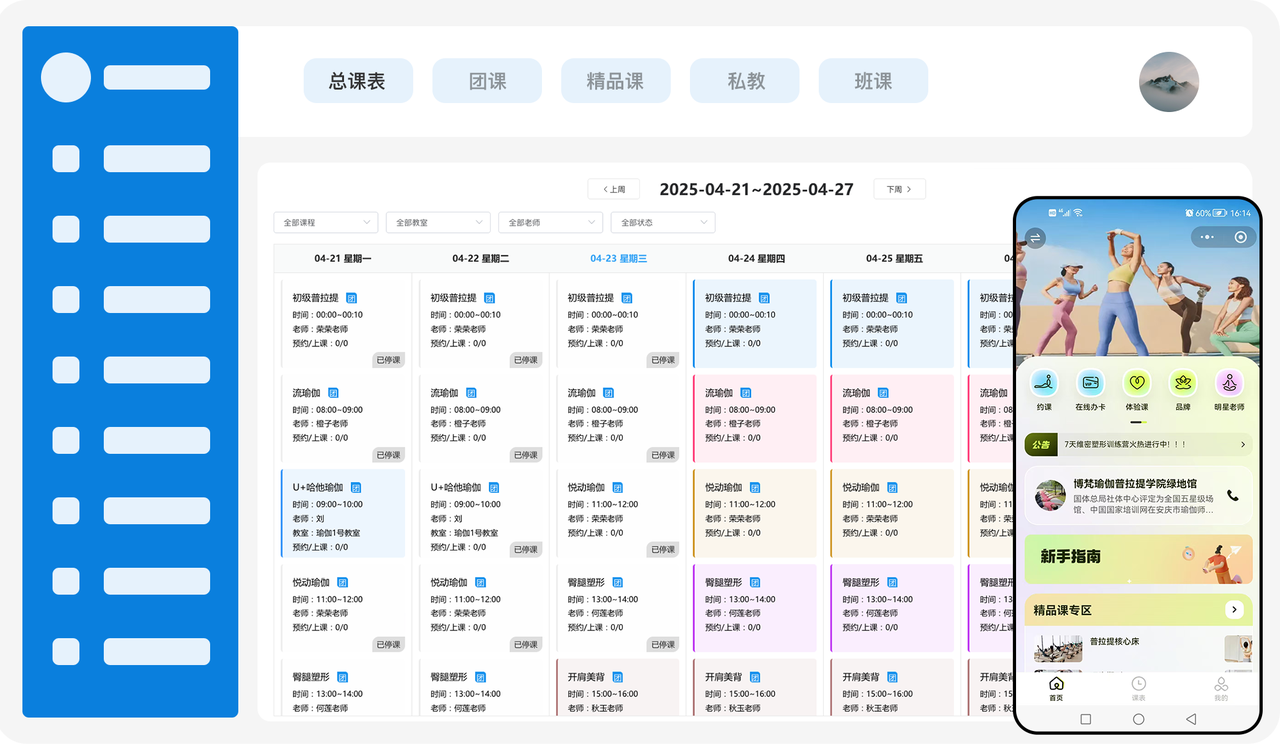Screen dimensions: 1280x747
Task: Tap the 约课 booking icon on phone
Action: [1044, 383]
